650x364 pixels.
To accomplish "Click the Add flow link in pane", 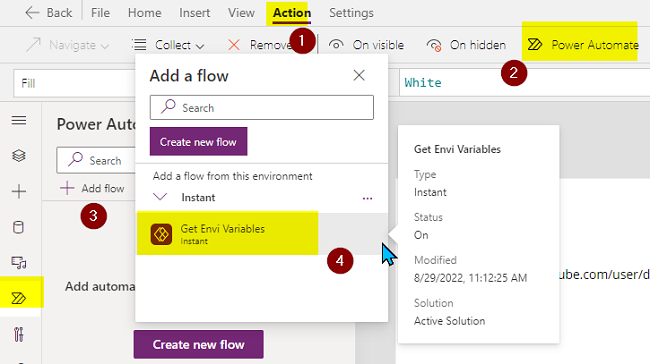I will 92,188.
